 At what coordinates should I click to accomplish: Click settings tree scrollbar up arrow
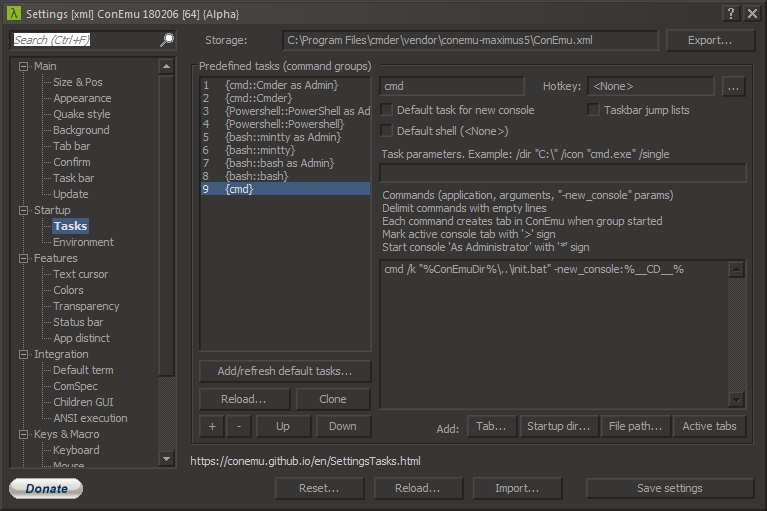(x=166, y=66)
